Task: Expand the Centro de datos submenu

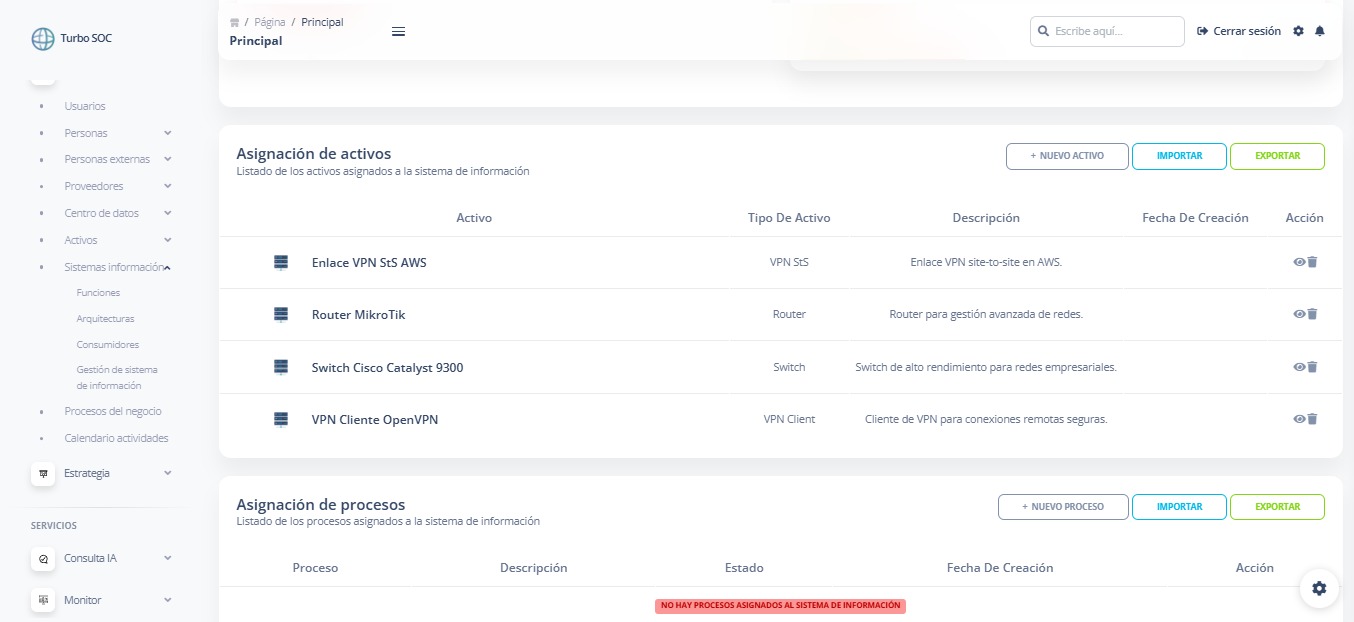Action: (168, 213)
